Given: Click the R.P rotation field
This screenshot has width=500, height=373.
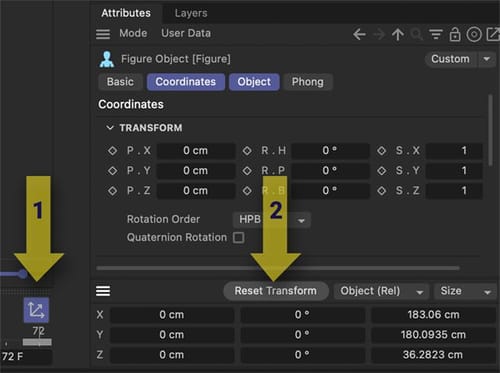Looking at the screenshot, I should point(330,171).
